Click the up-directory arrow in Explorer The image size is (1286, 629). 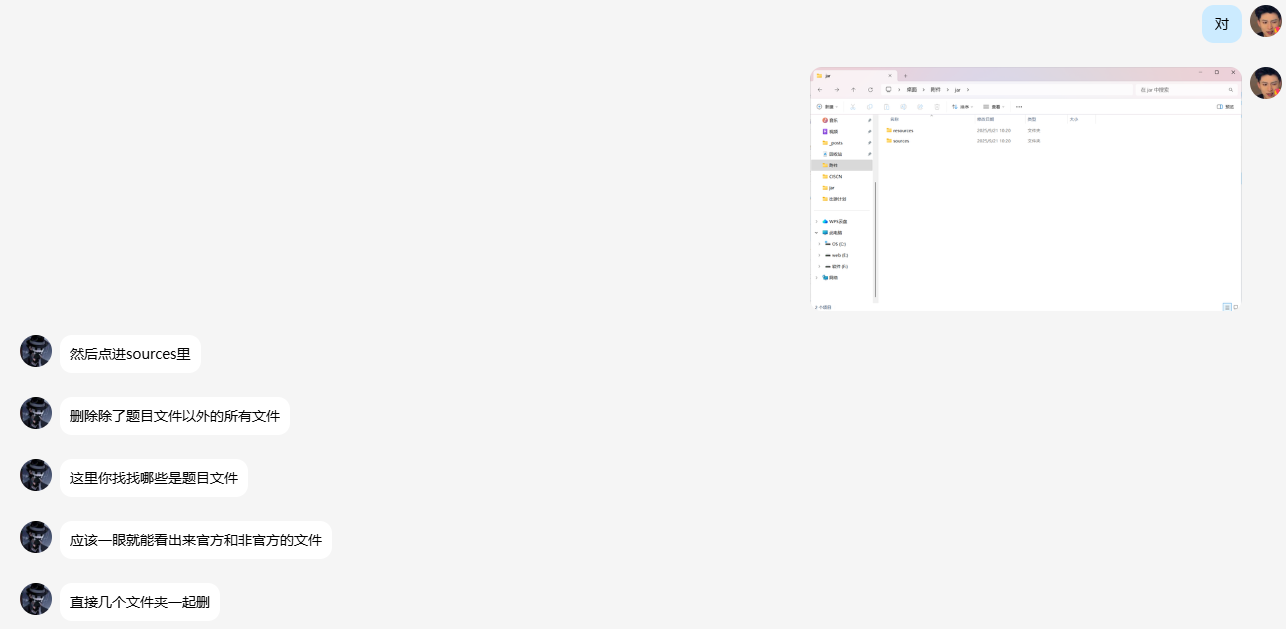tap(853, 90)
